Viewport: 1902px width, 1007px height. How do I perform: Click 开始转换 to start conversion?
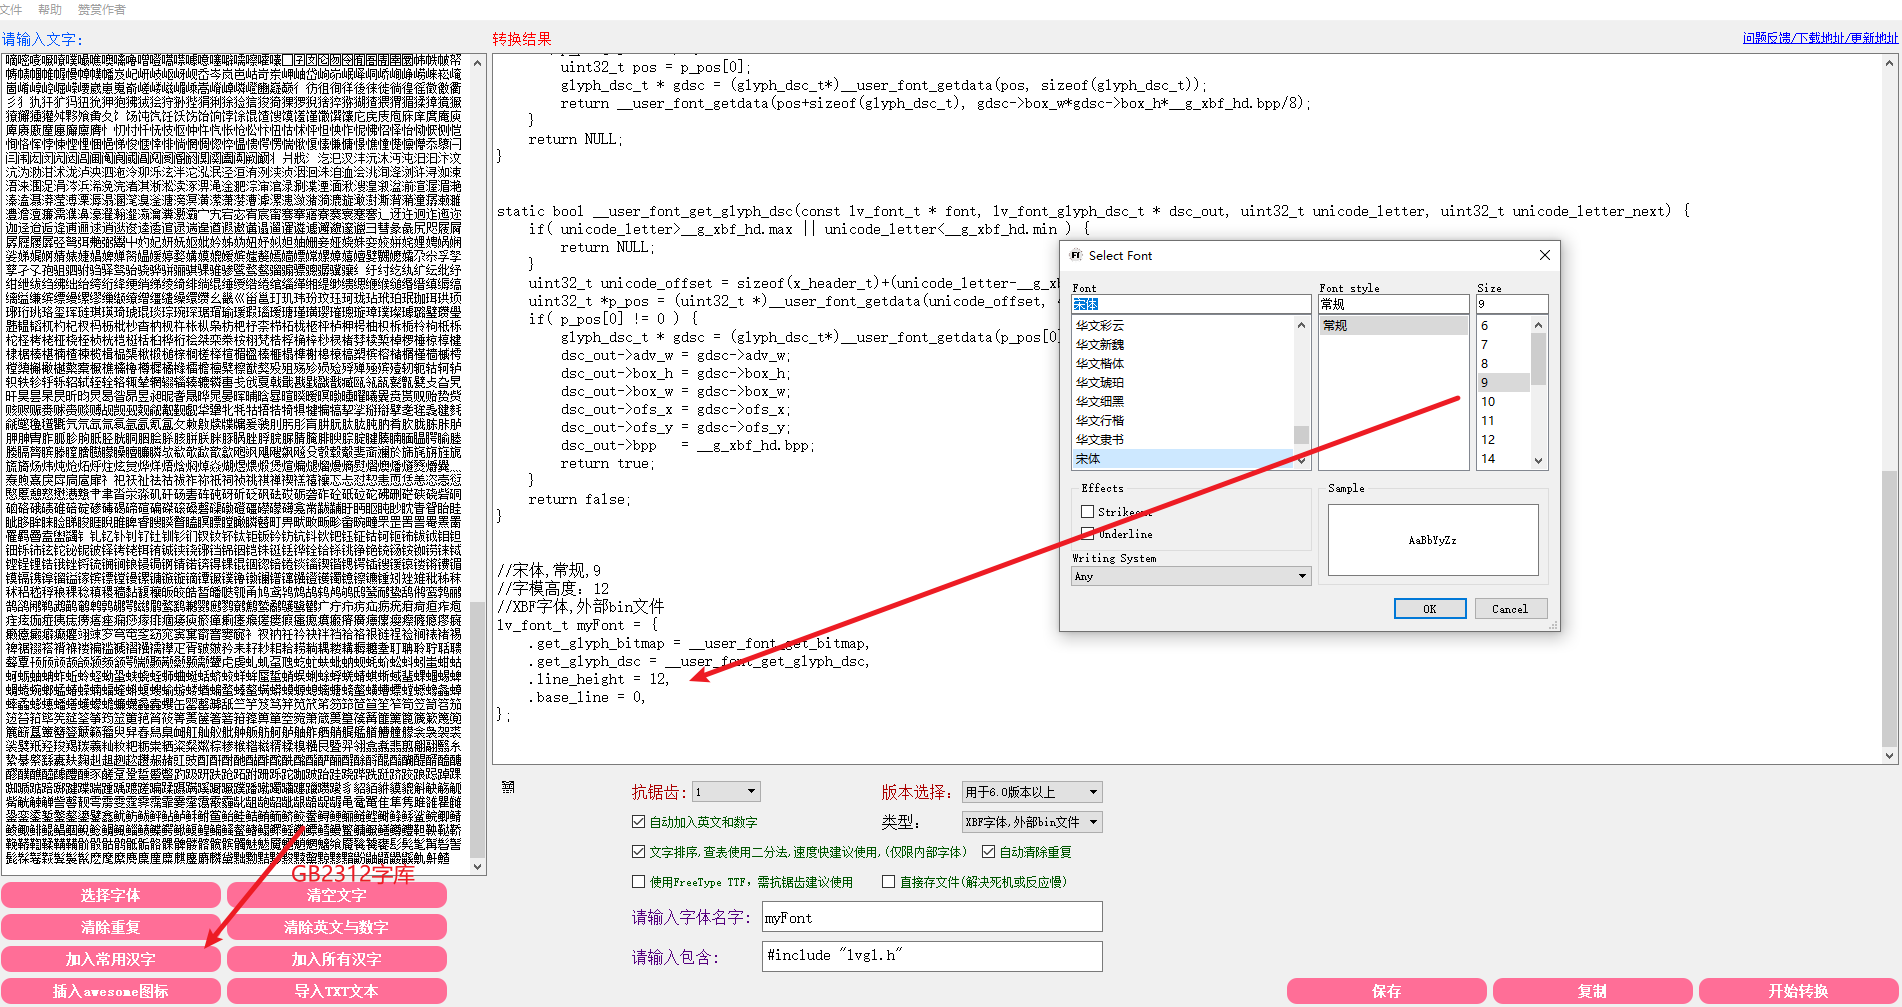1799,991
